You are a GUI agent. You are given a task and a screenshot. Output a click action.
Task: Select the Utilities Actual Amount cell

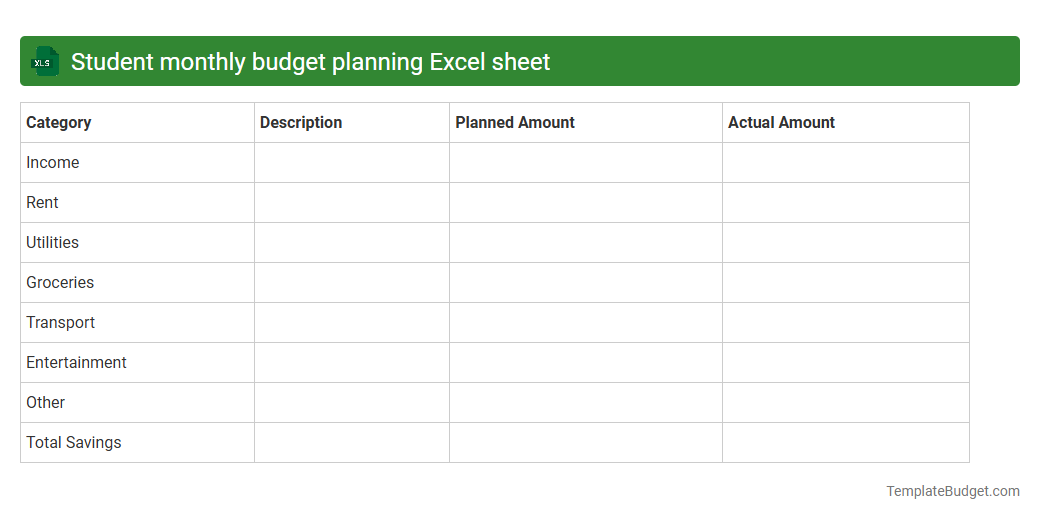coord(846,243)
